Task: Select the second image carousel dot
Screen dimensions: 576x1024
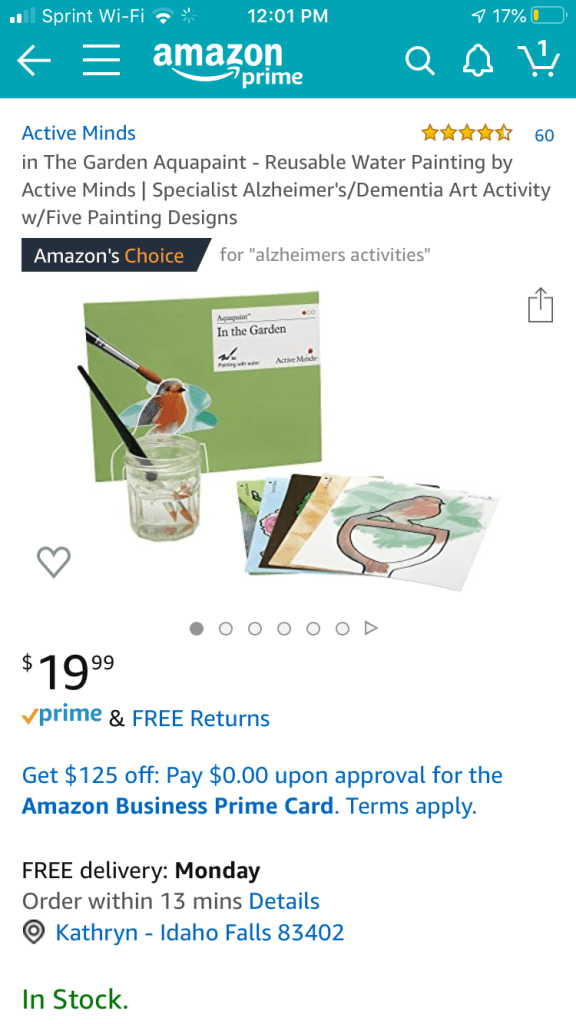Action: [226, 628]
